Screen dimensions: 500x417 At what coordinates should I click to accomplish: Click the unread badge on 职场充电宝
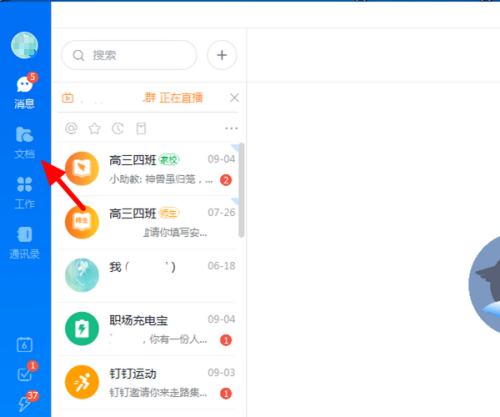point(226,340)
